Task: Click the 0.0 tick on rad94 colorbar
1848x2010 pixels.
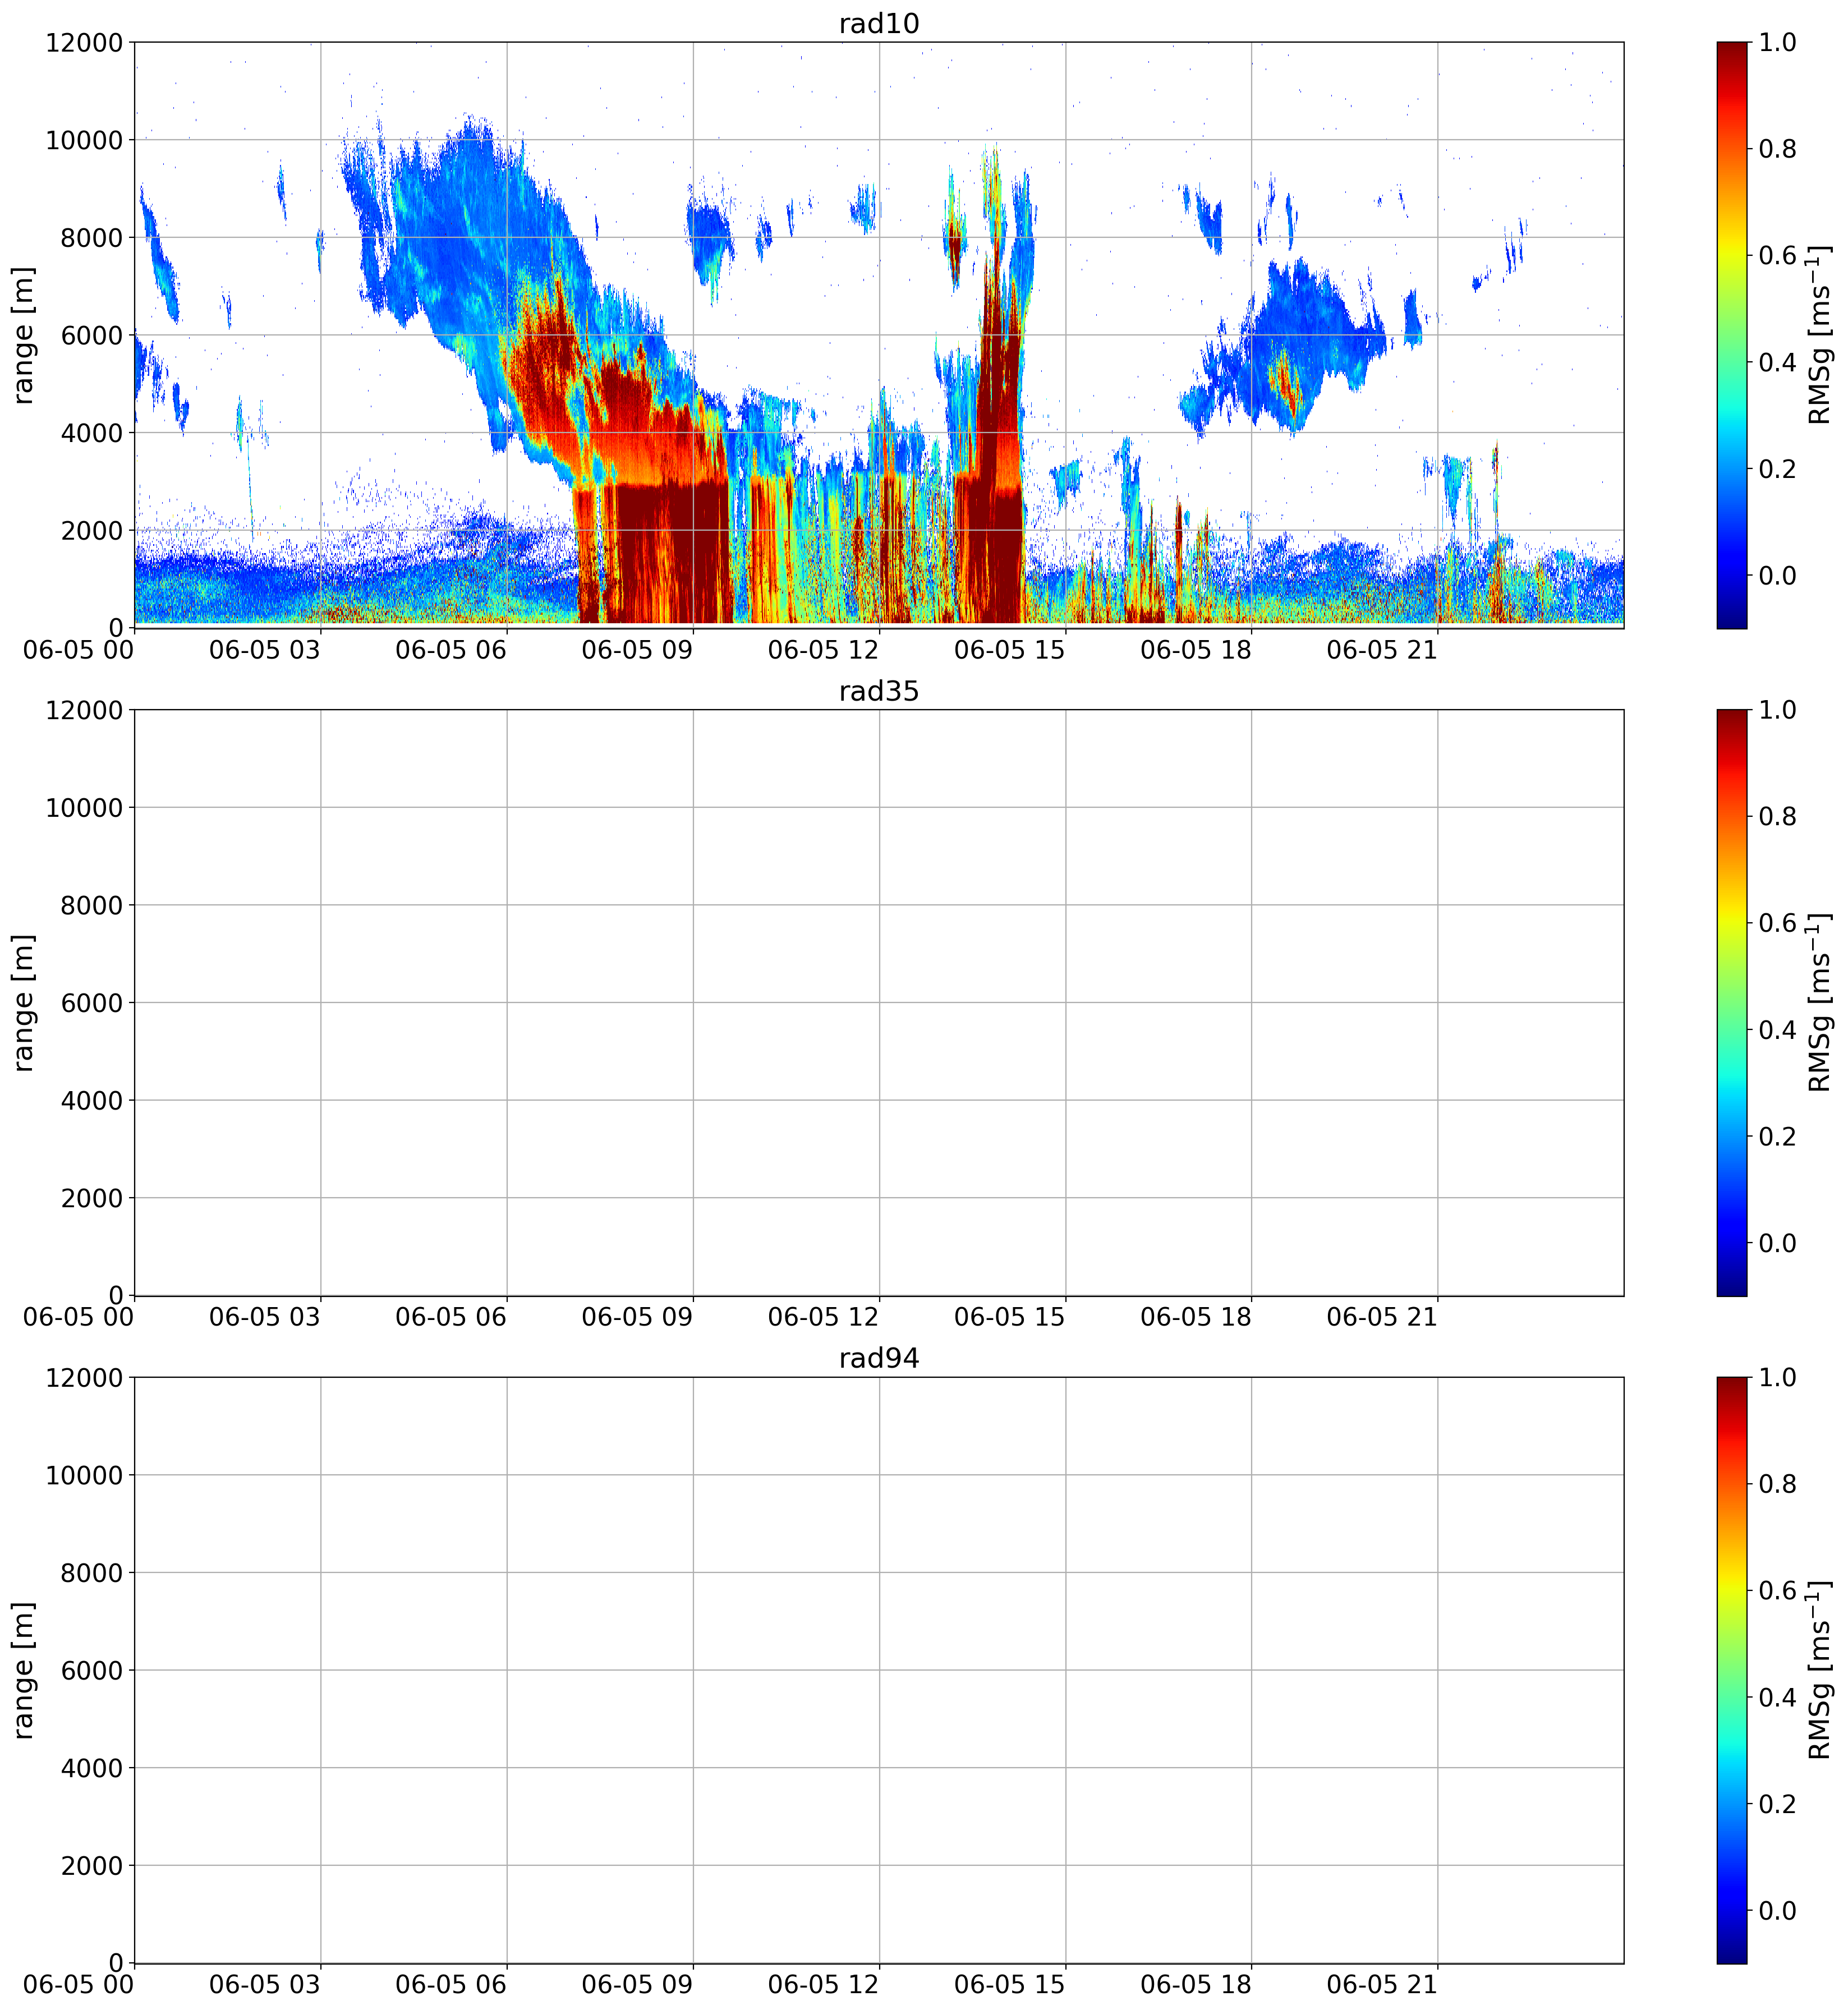Action: click(1778, 1910)
